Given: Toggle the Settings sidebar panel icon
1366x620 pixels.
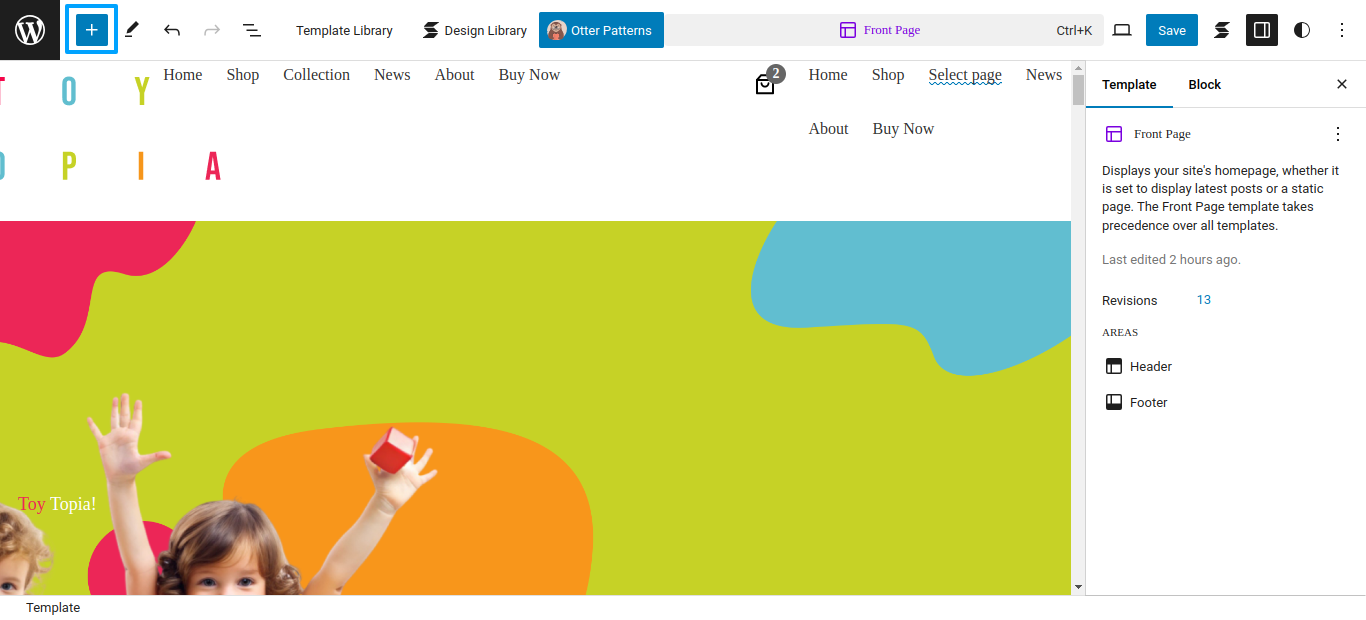Looking at the screenshot, I should pyautogui.click(x=1262, y=30).
